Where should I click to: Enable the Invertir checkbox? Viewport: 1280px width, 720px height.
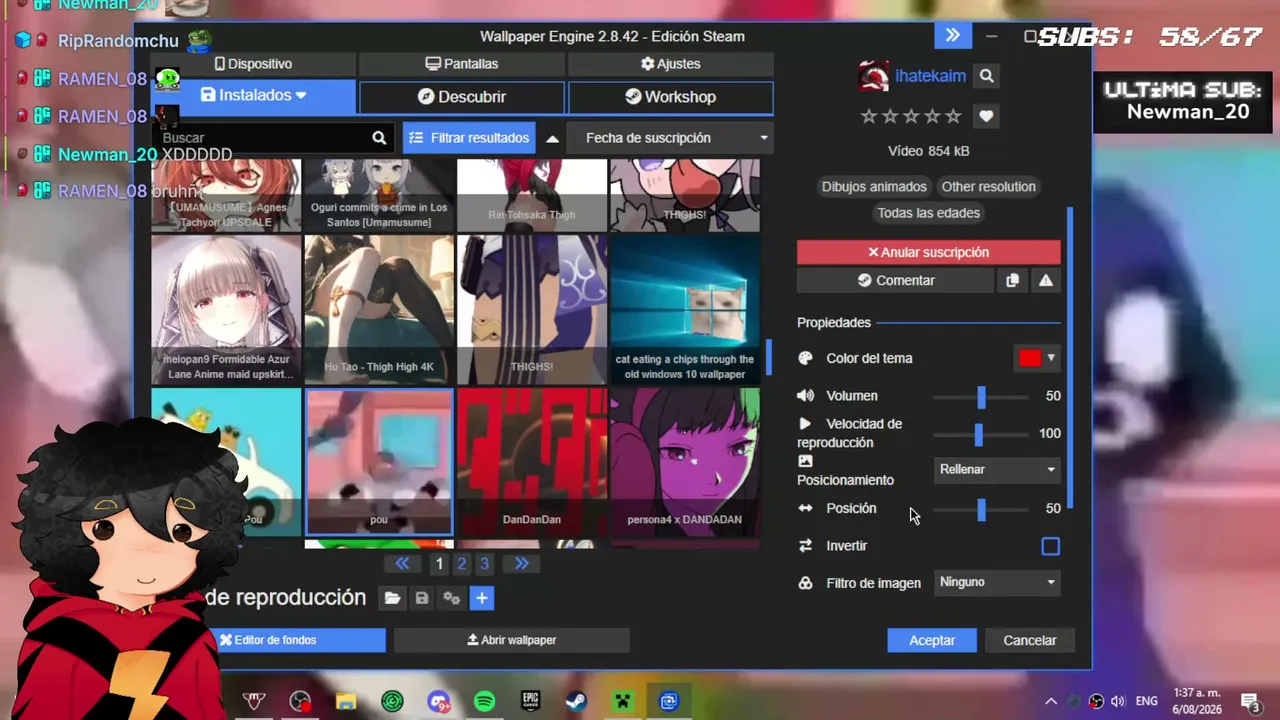point(1050,546)
